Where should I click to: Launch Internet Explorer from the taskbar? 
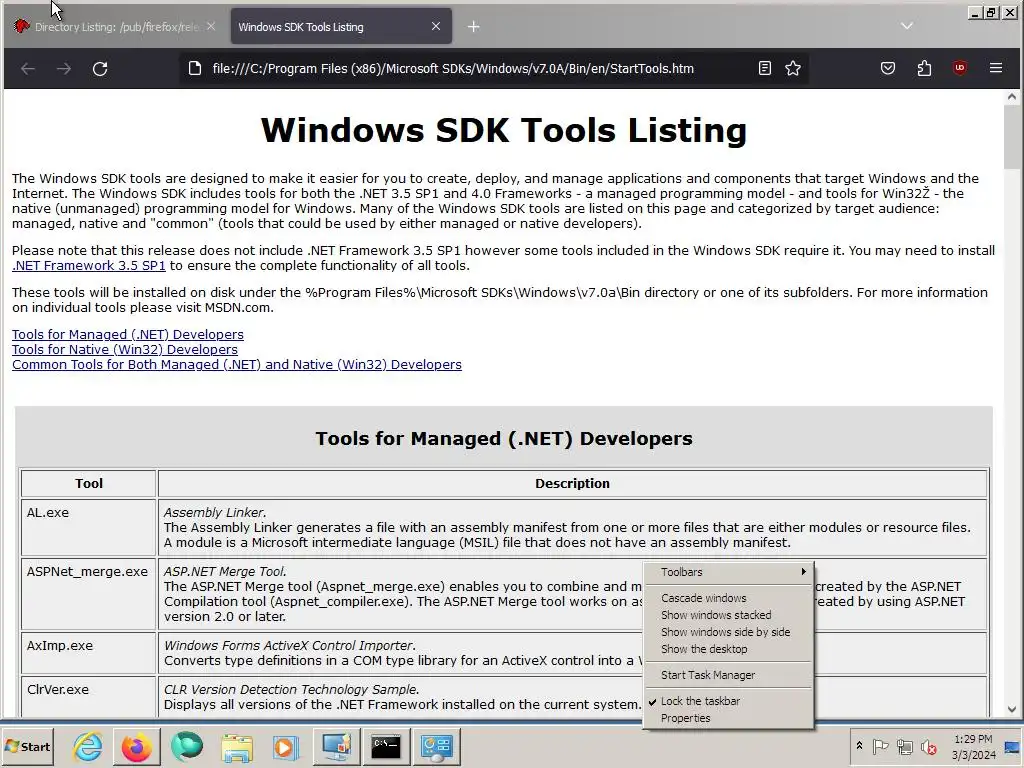(x=88, y=746)
